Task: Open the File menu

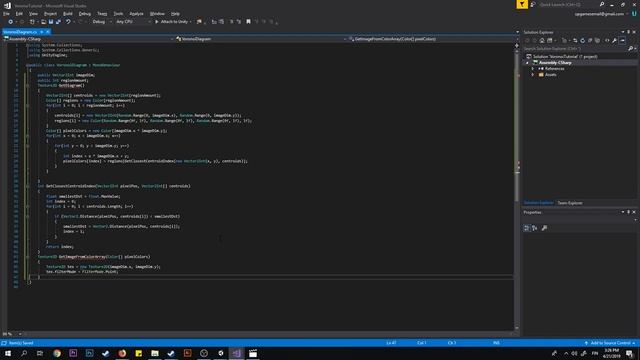Action: (6, 13)
